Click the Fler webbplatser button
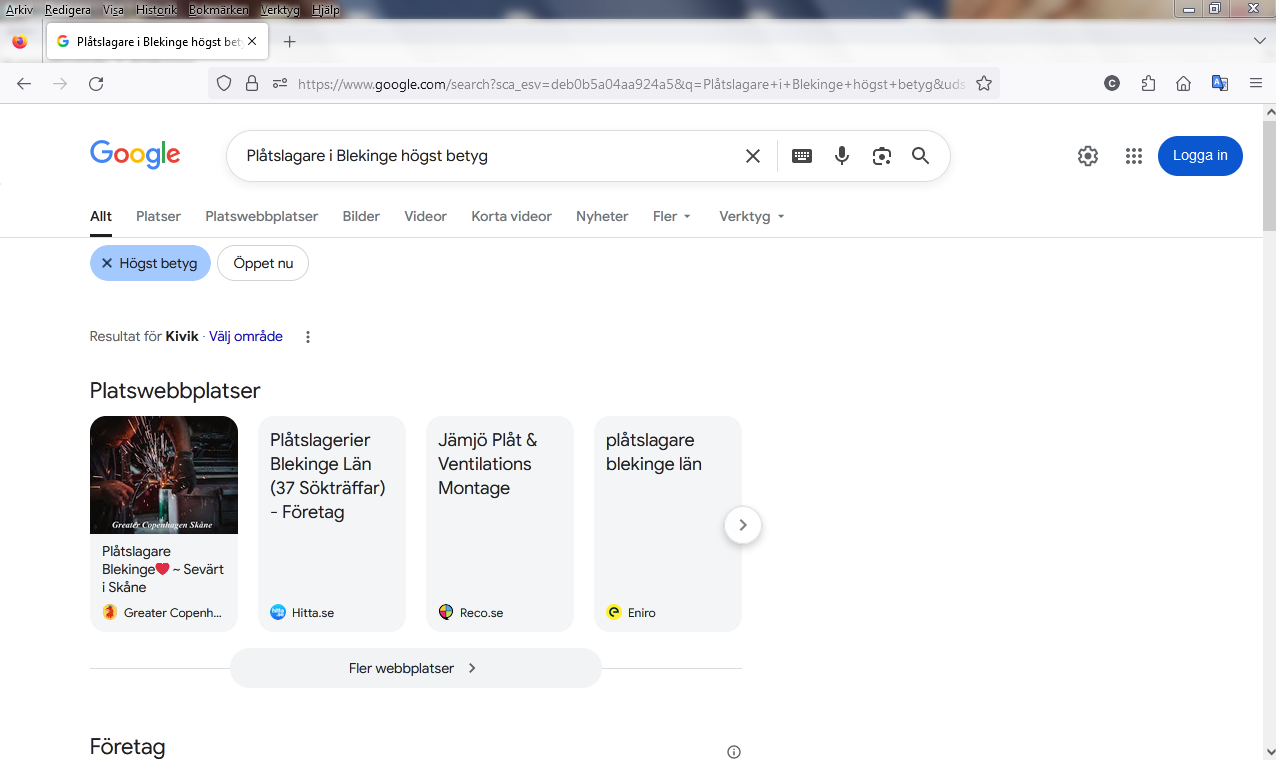Viewport: 1276px width, 760px height. [x=415, y=668]
